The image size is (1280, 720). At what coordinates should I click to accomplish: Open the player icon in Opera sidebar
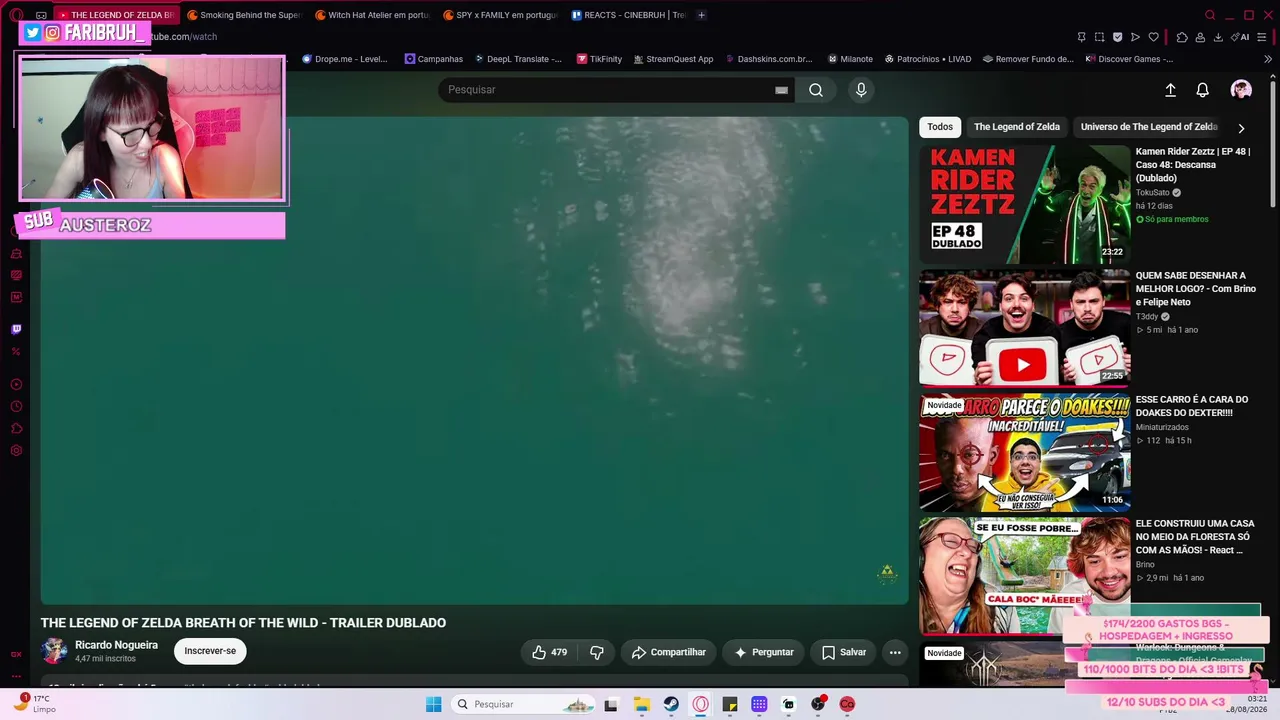pyautogui.click(x=16, y=384)
